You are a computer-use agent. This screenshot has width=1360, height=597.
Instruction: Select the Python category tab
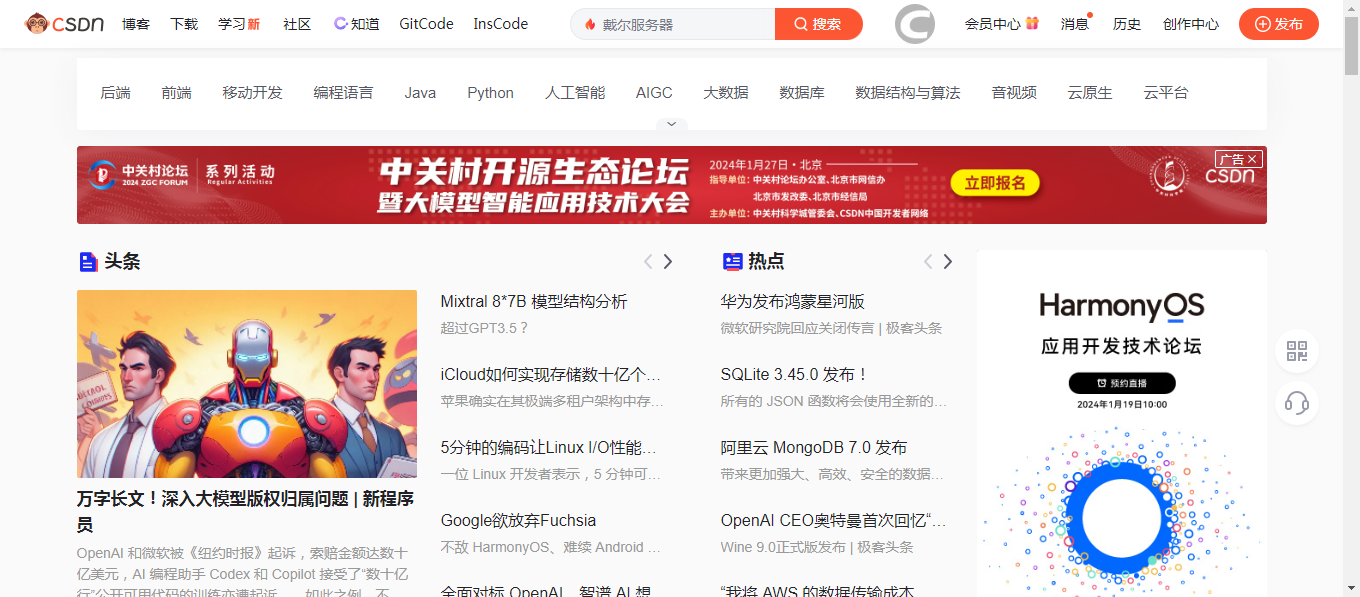click(x=491, y=93)
